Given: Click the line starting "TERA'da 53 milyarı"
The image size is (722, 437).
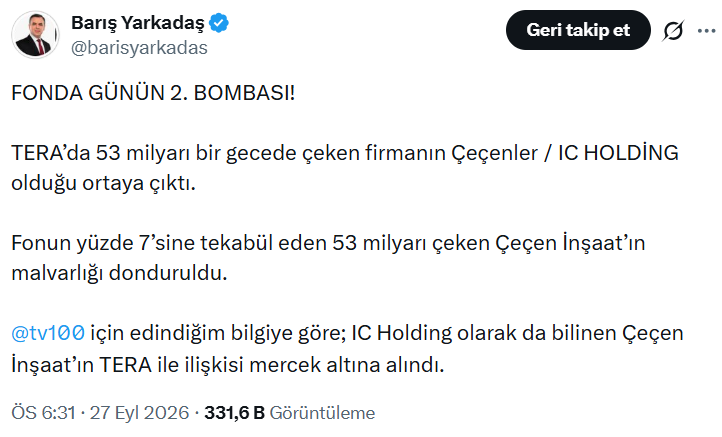Looking at the screenshot, I should 345,153.
